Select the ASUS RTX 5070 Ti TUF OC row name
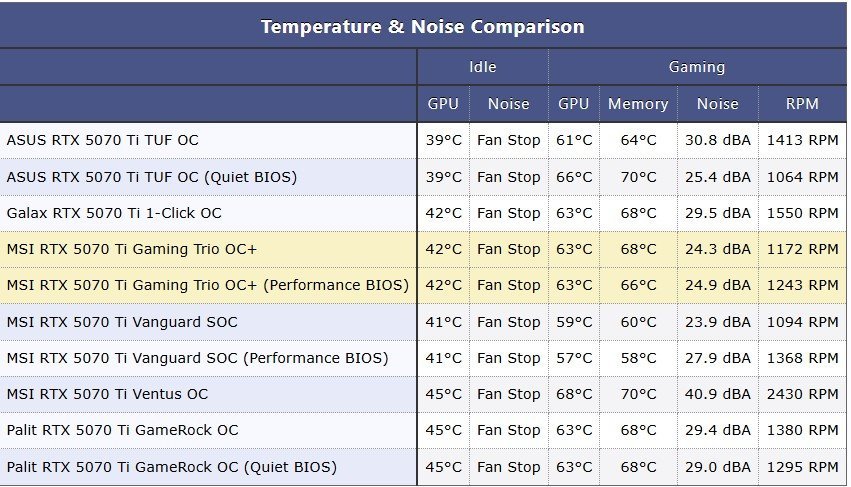 (103, 140)
